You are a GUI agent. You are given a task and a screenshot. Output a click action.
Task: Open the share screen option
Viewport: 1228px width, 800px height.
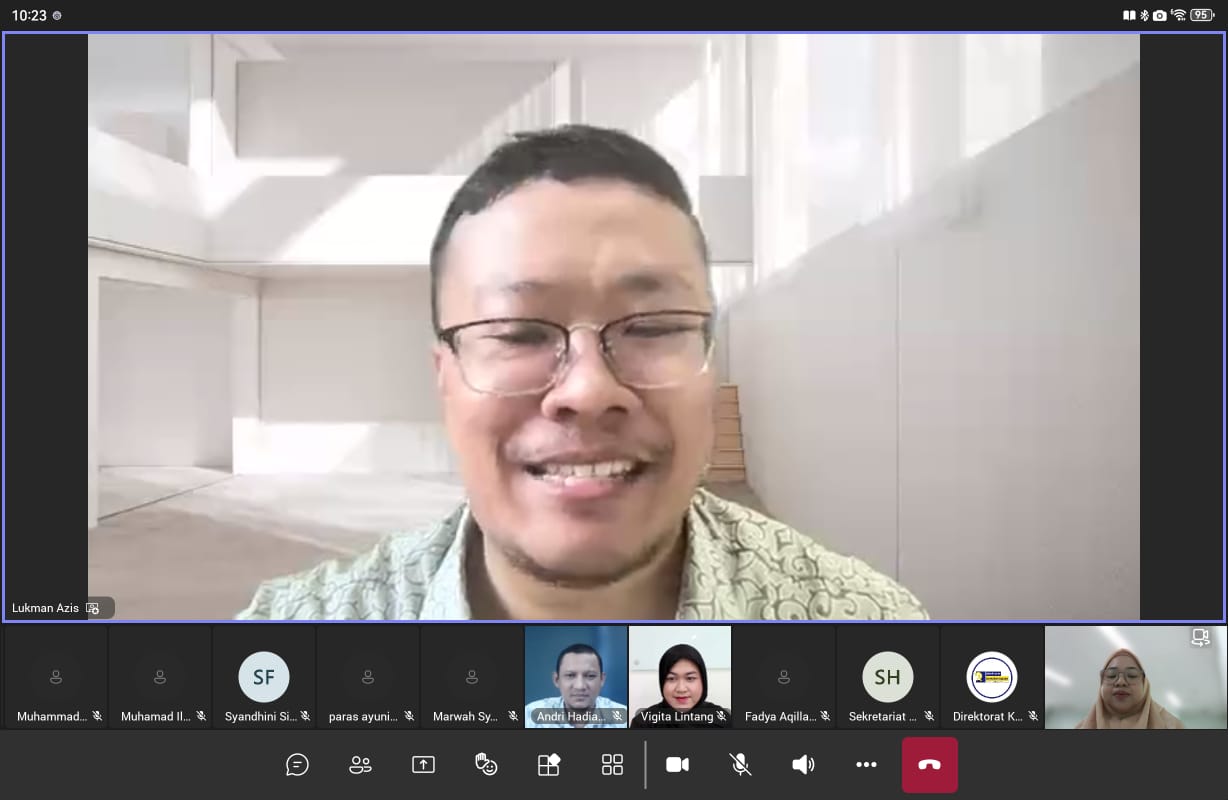click(423, 765)
